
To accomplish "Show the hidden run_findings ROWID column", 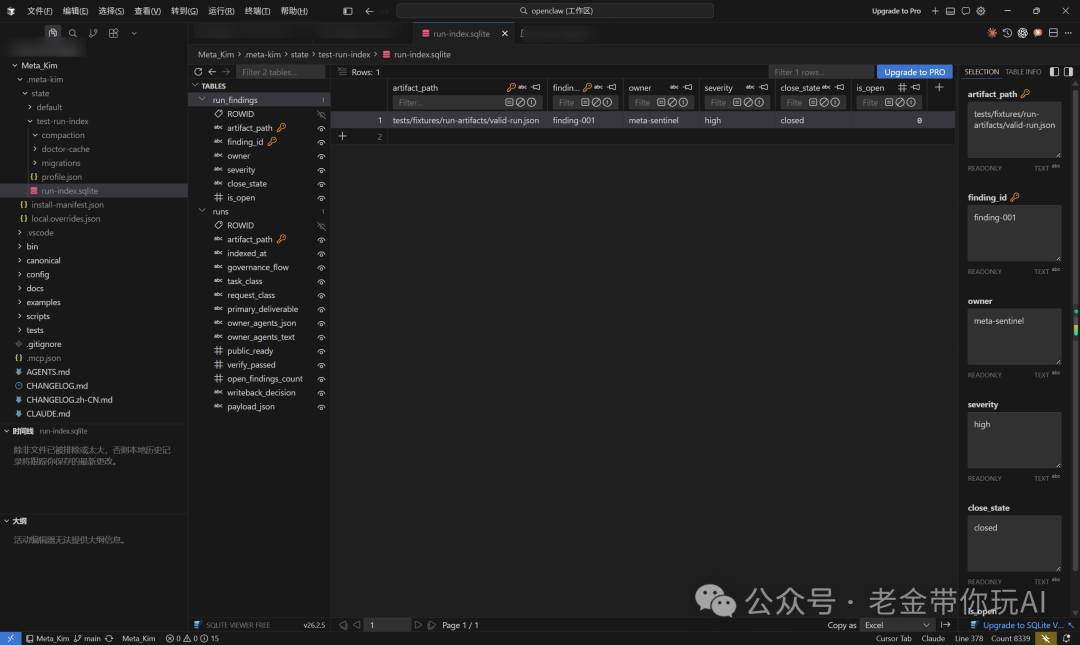I will pos(321,114).
